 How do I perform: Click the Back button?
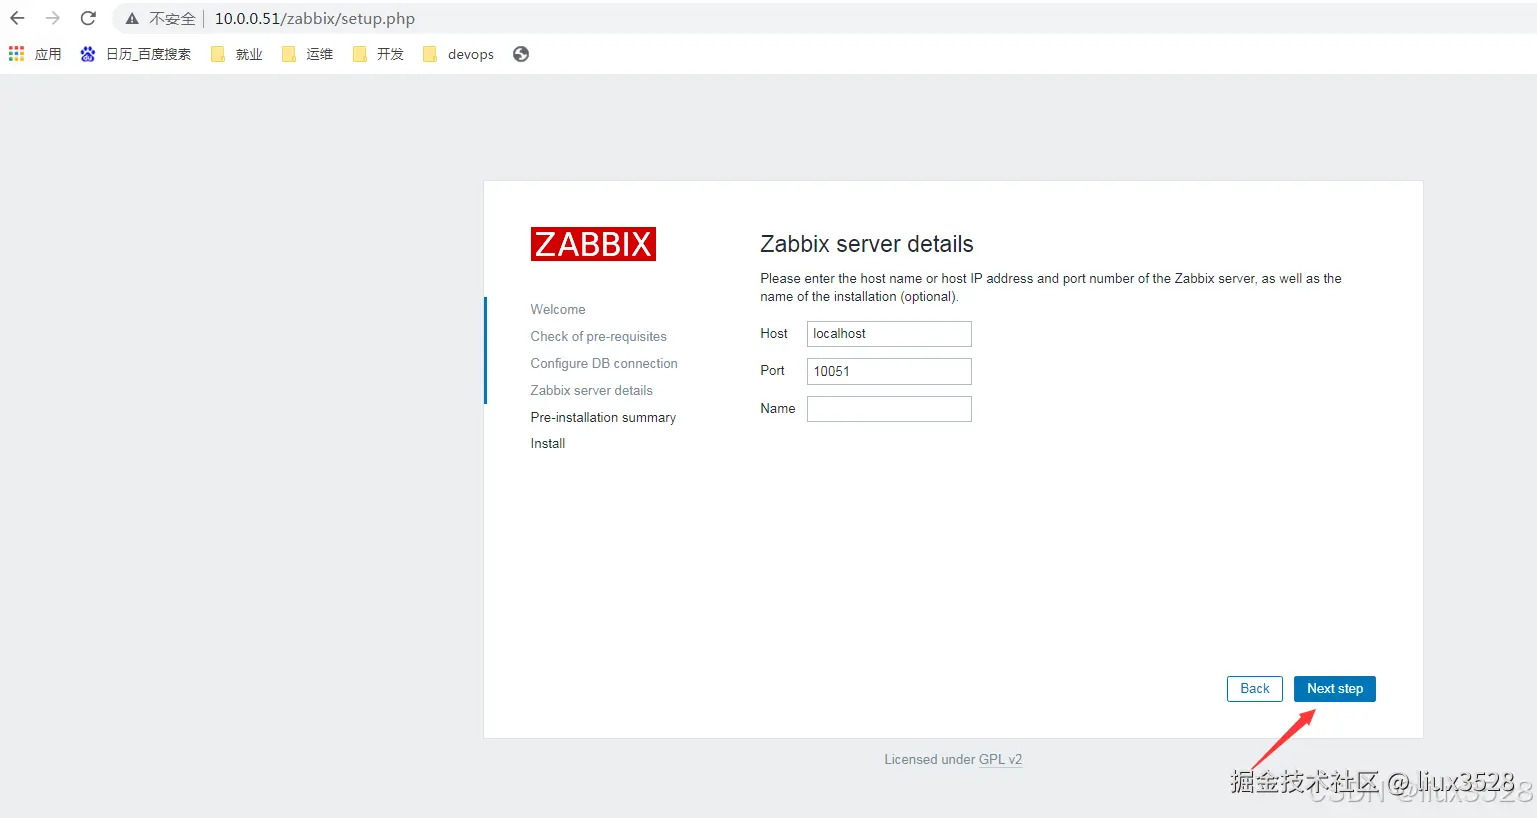[x=1254, y=689]
